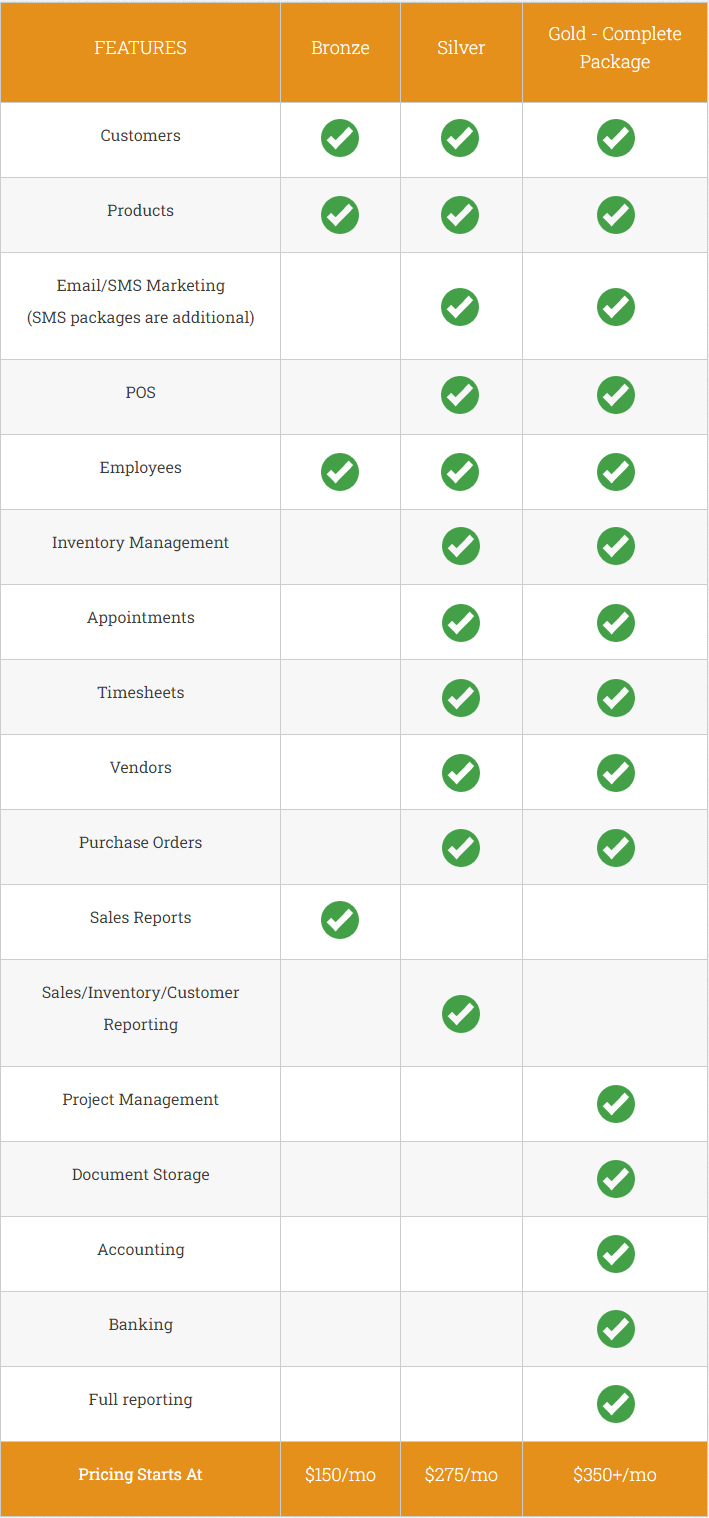Click the FEATURES column heading

pyautogui.click(x=141, y=48)
